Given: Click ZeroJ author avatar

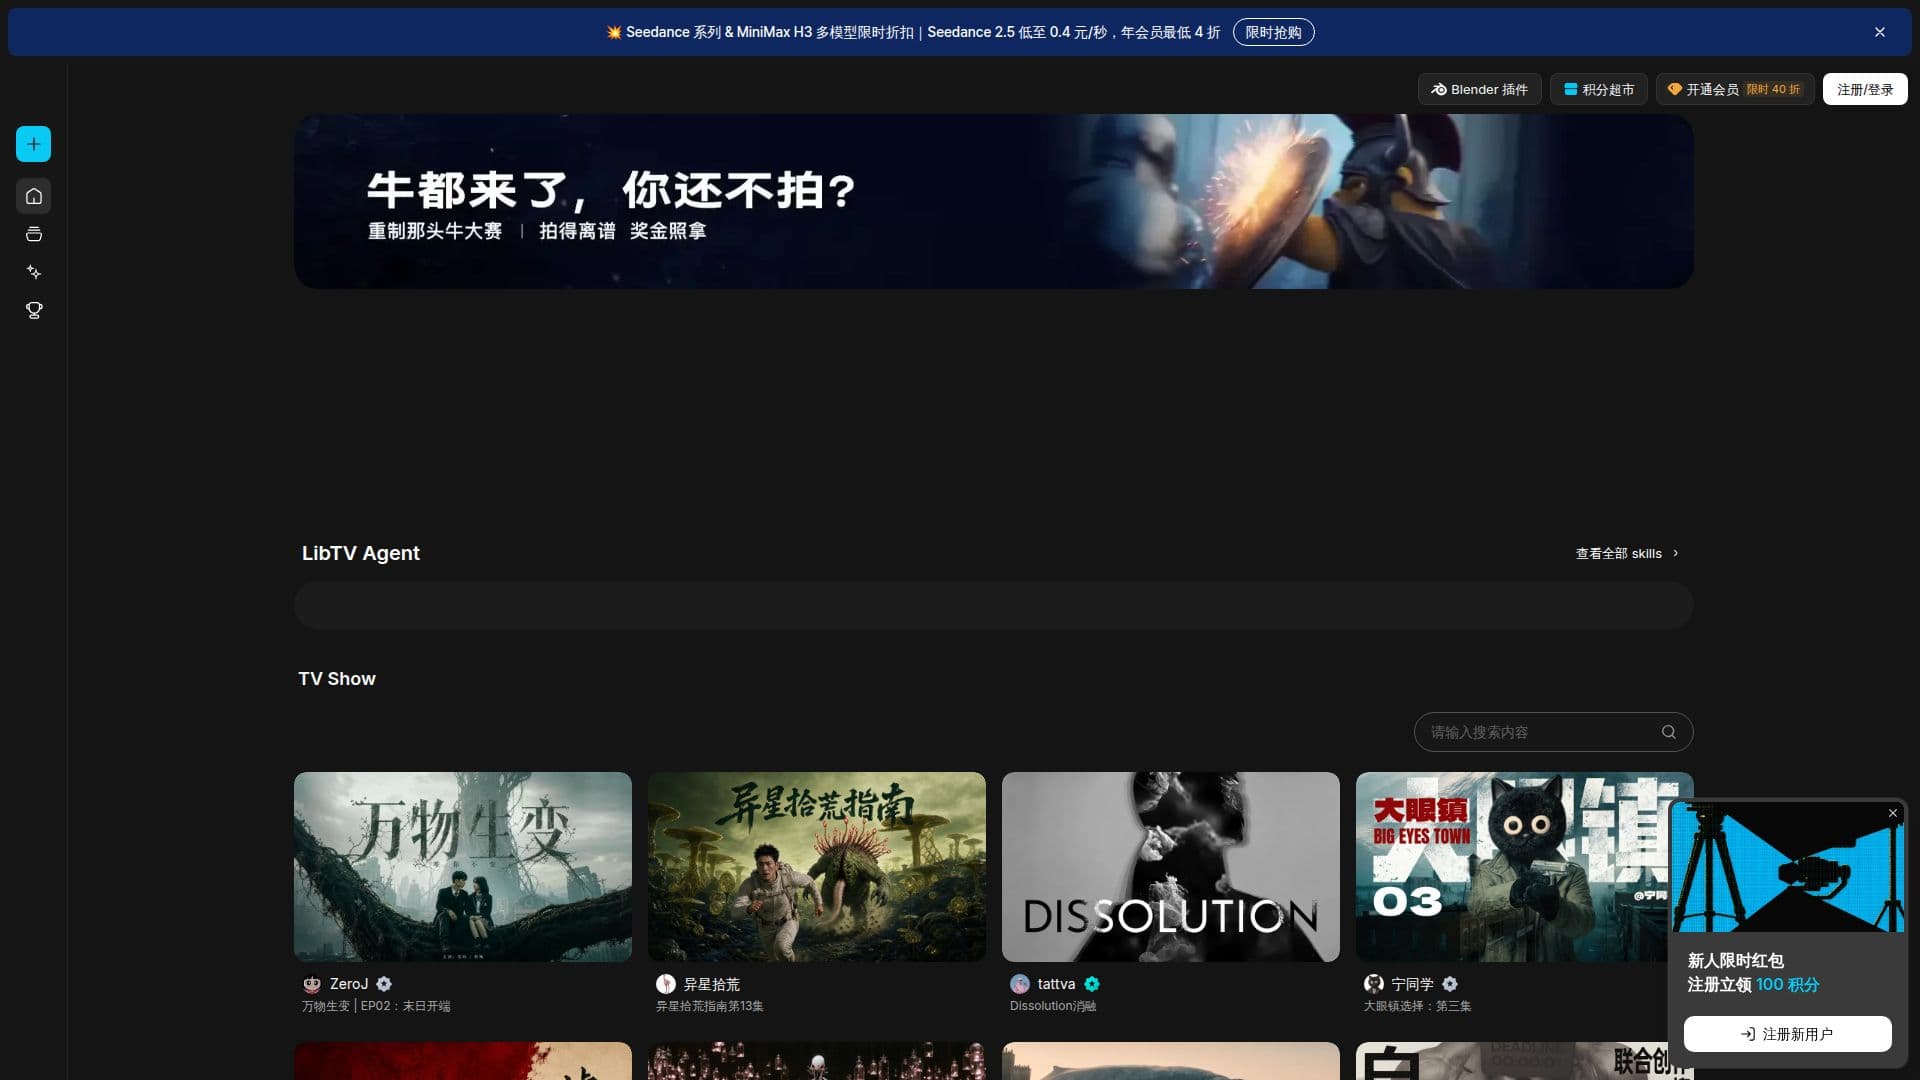Looking at the screenshot, I should (x=312, y=984).
